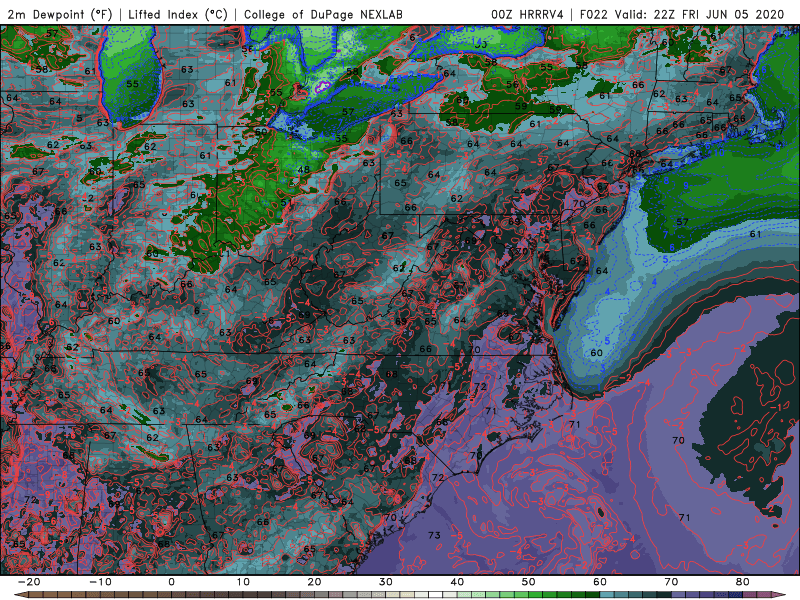Screen dimensions: 800x600
Task: Click the "Lifted Index (°C)" title text
Action: (178, 14)
